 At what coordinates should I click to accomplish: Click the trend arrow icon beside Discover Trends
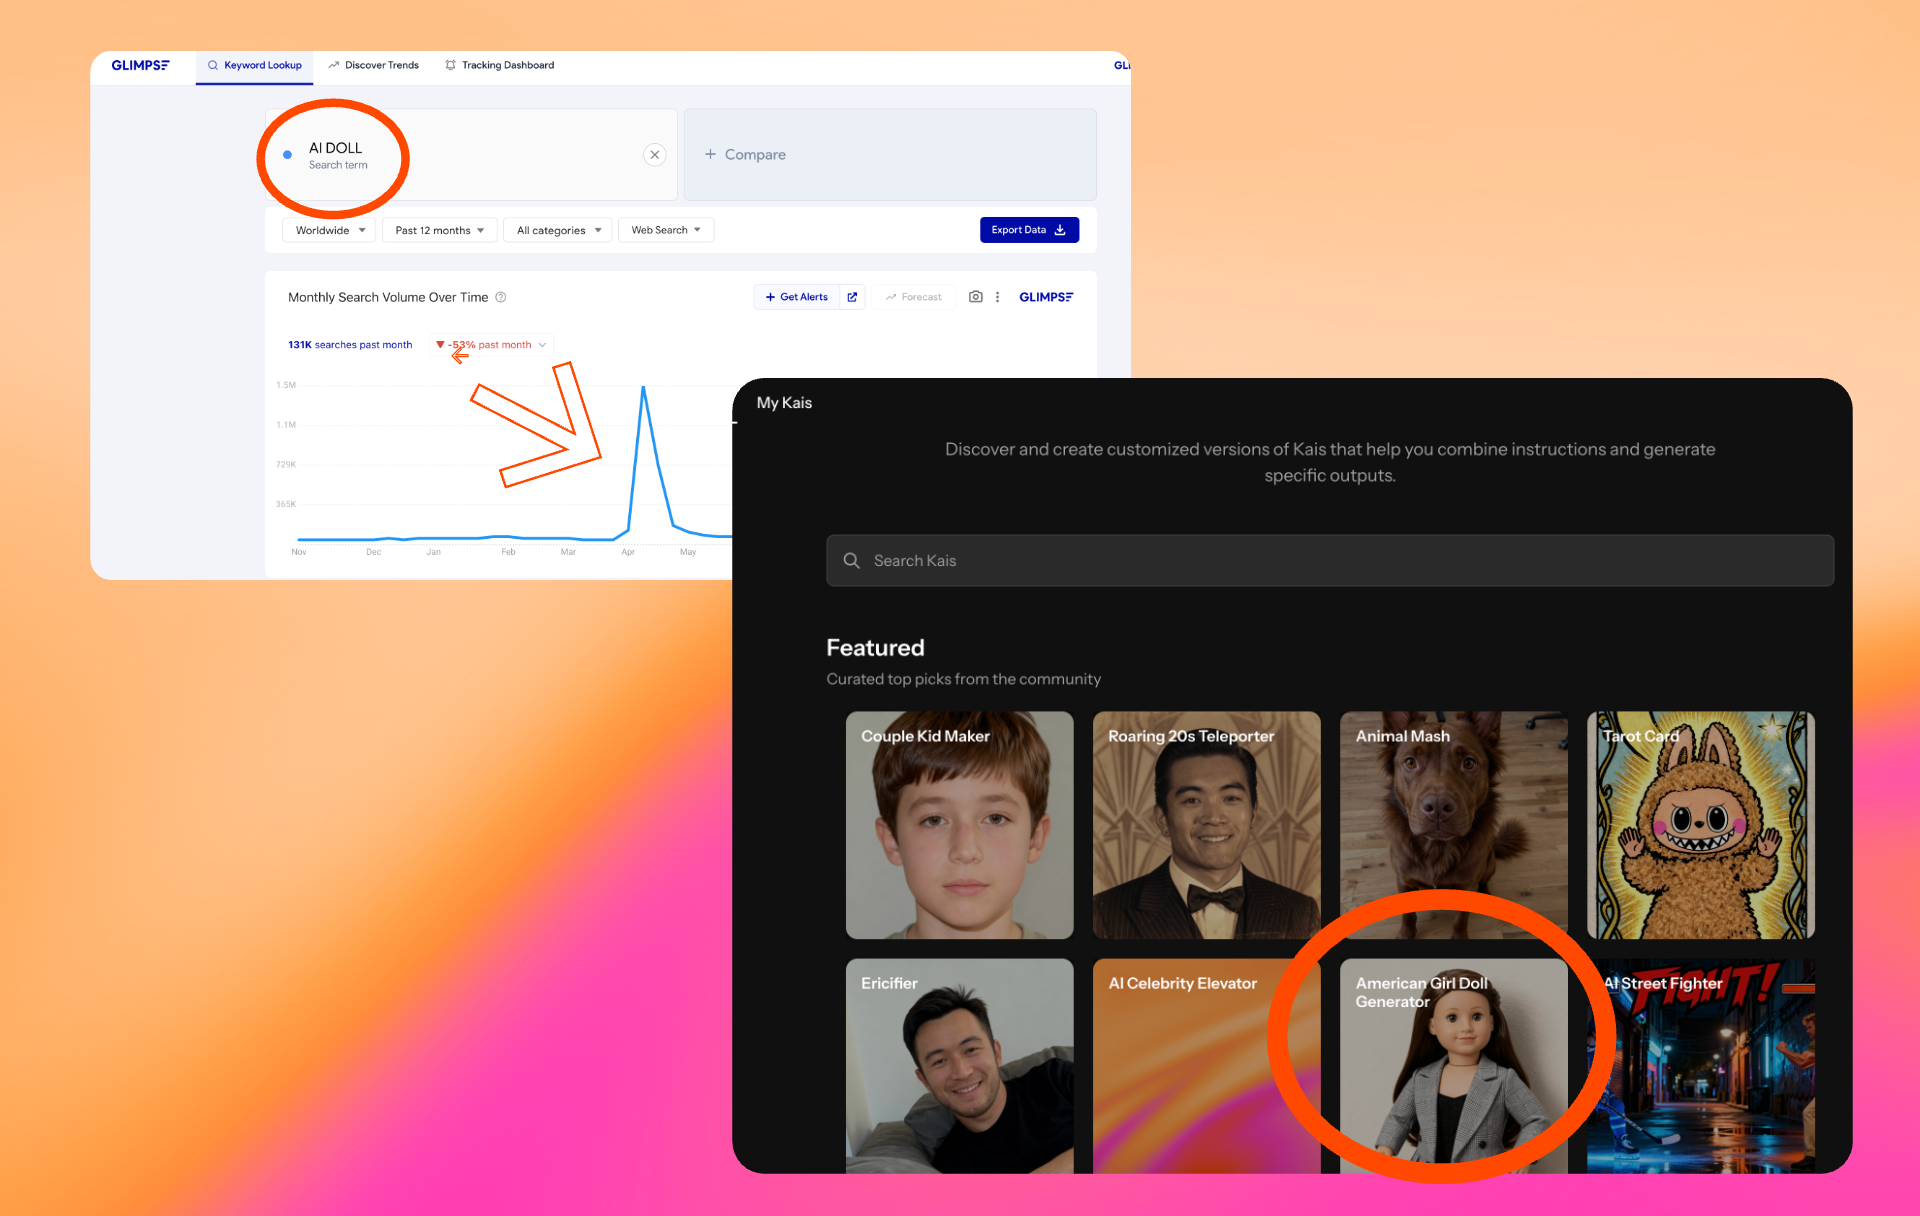coord(332,64)
